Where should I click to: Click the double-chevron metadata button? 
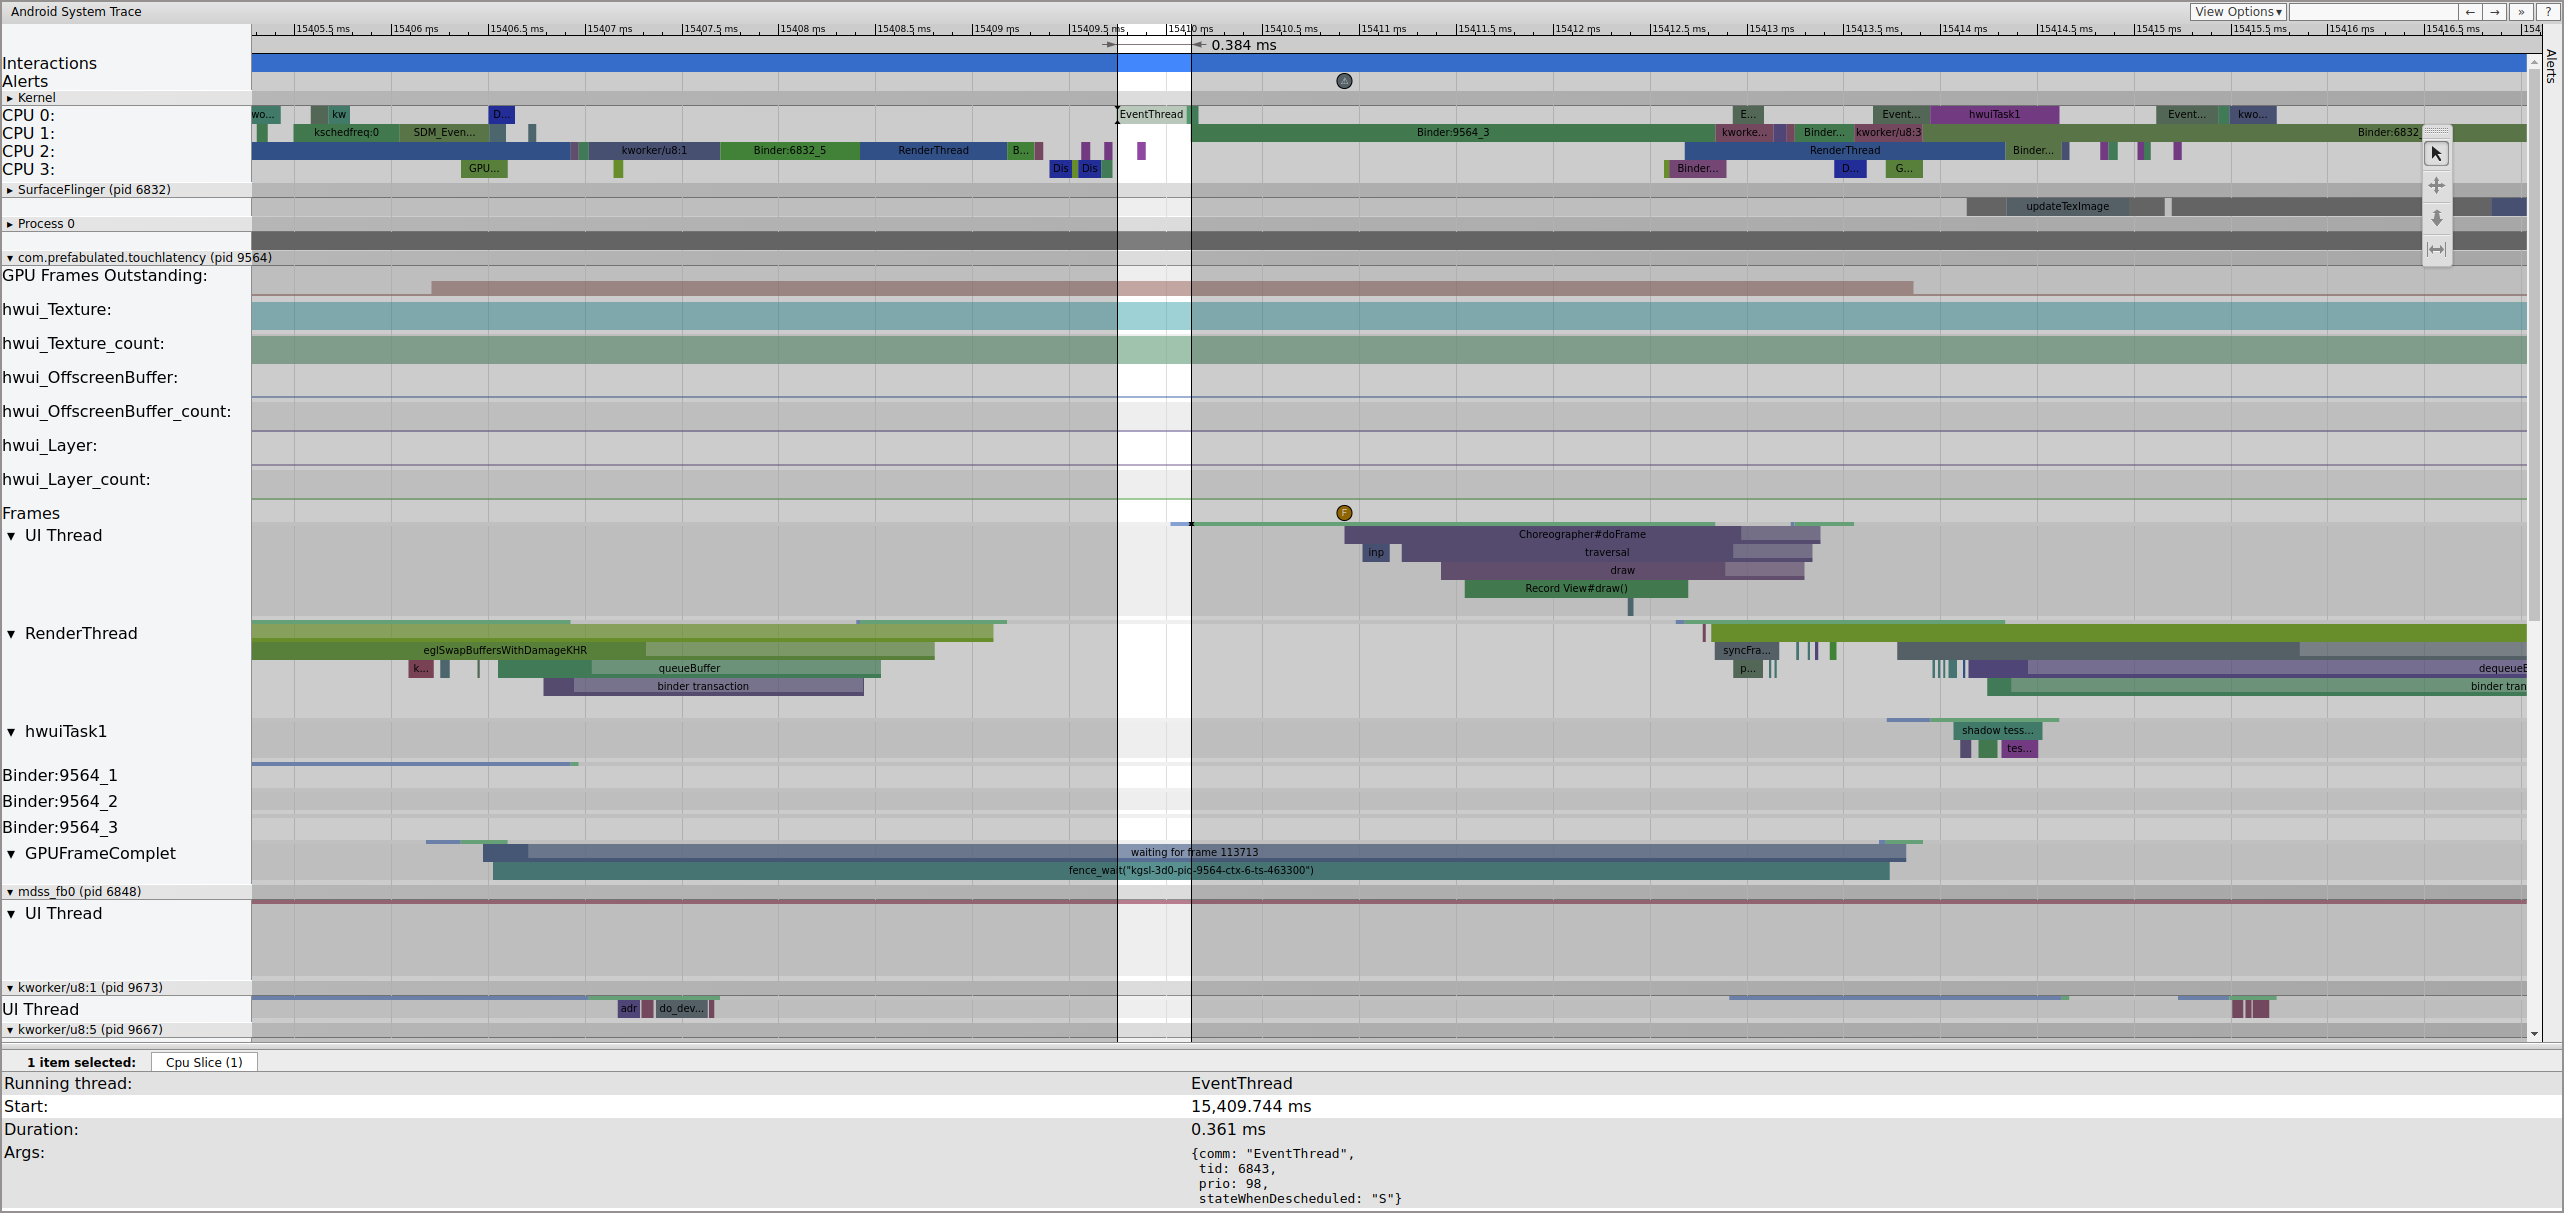click(2521, 12)
